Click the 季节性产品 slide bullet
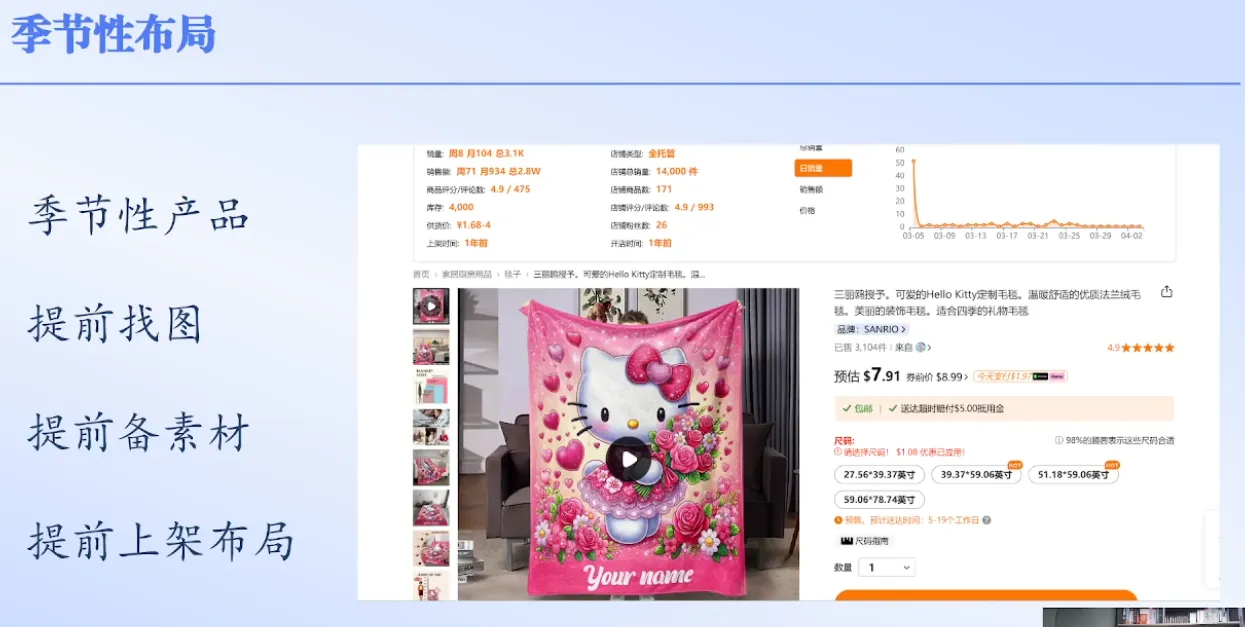This screenshot has width=1245, height=627. [x=138, y=215]
